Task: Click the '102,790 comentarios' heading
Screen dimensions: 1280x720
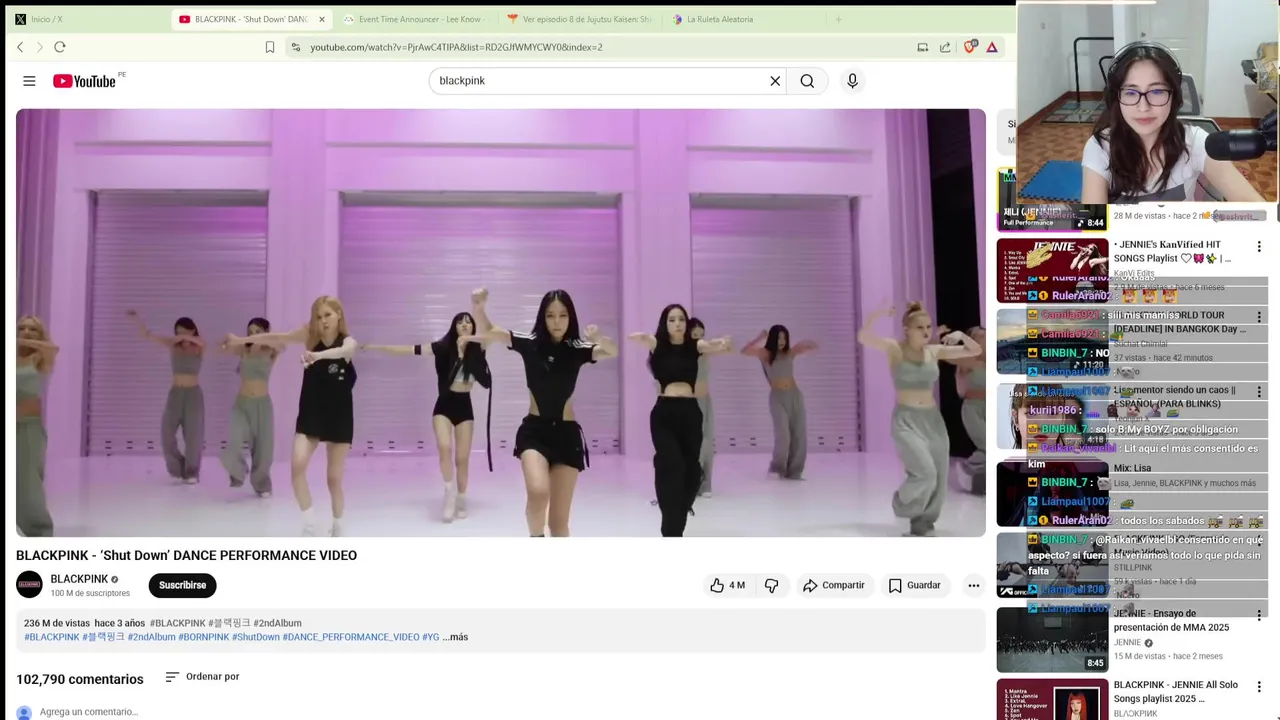Action: click(x=80, y=679)
